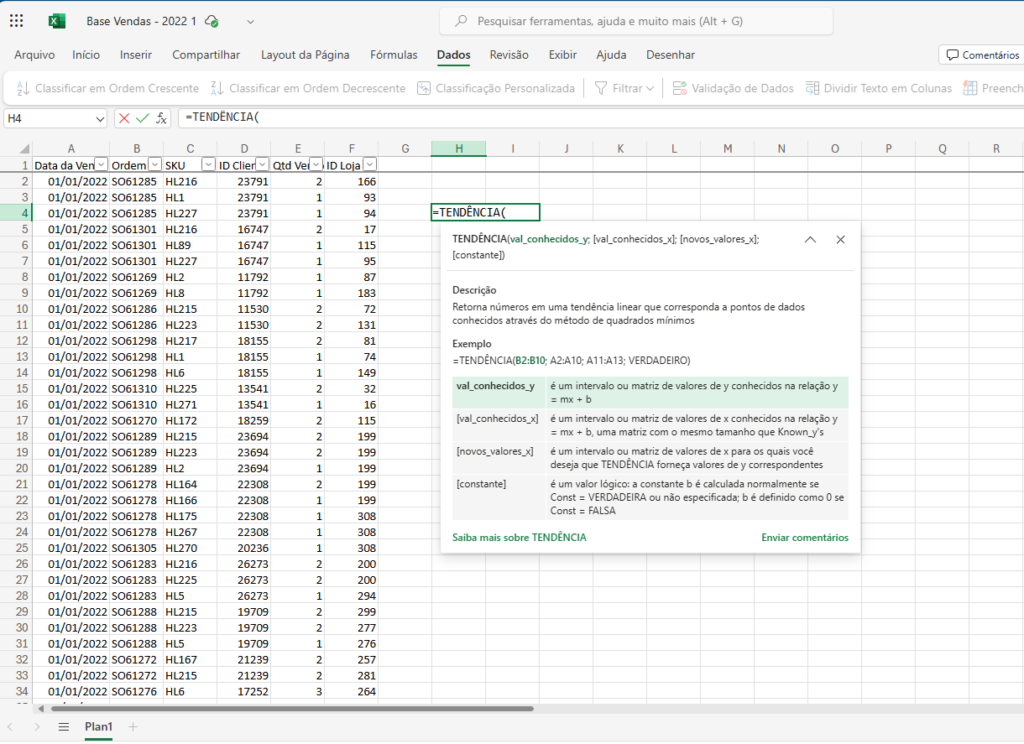Select the Dados tab
1024x744 pixels.
454,55
